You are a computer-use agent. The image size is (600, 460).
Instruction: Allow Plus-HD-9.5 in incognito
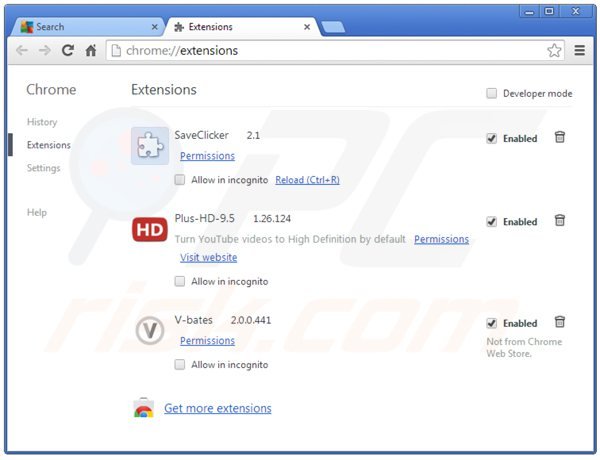tap(179, 282)
